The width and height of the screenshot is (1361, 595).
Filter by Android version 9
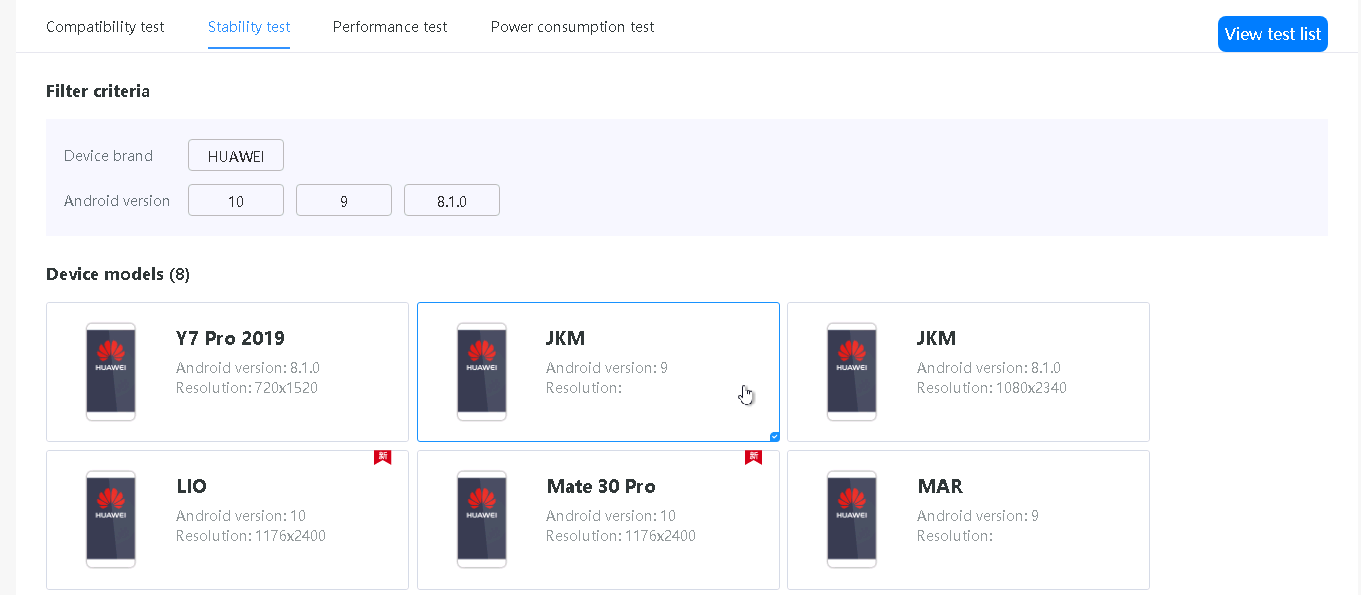(x=344, y=200)
